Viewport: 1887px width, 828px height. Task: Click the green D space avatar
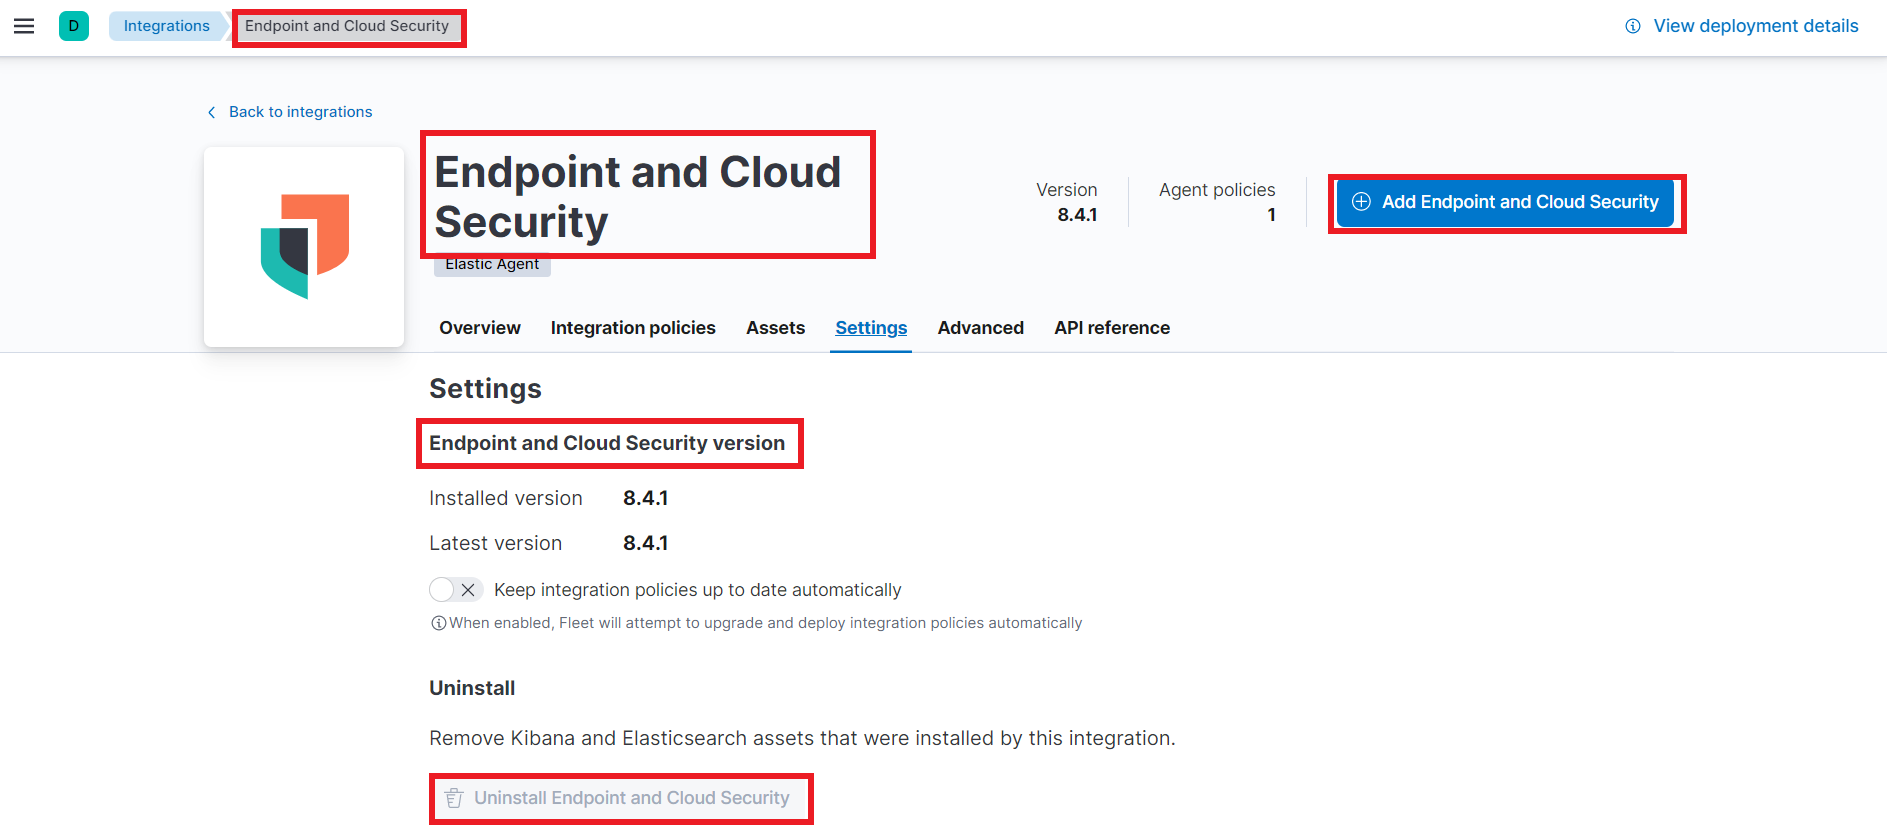point(74,26)
